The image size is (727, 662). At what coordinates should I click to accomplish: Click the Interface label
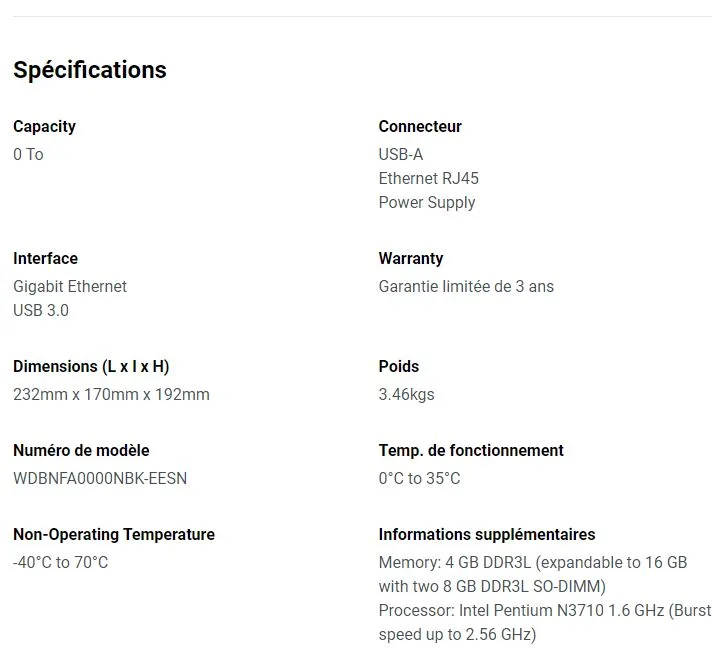45,258
